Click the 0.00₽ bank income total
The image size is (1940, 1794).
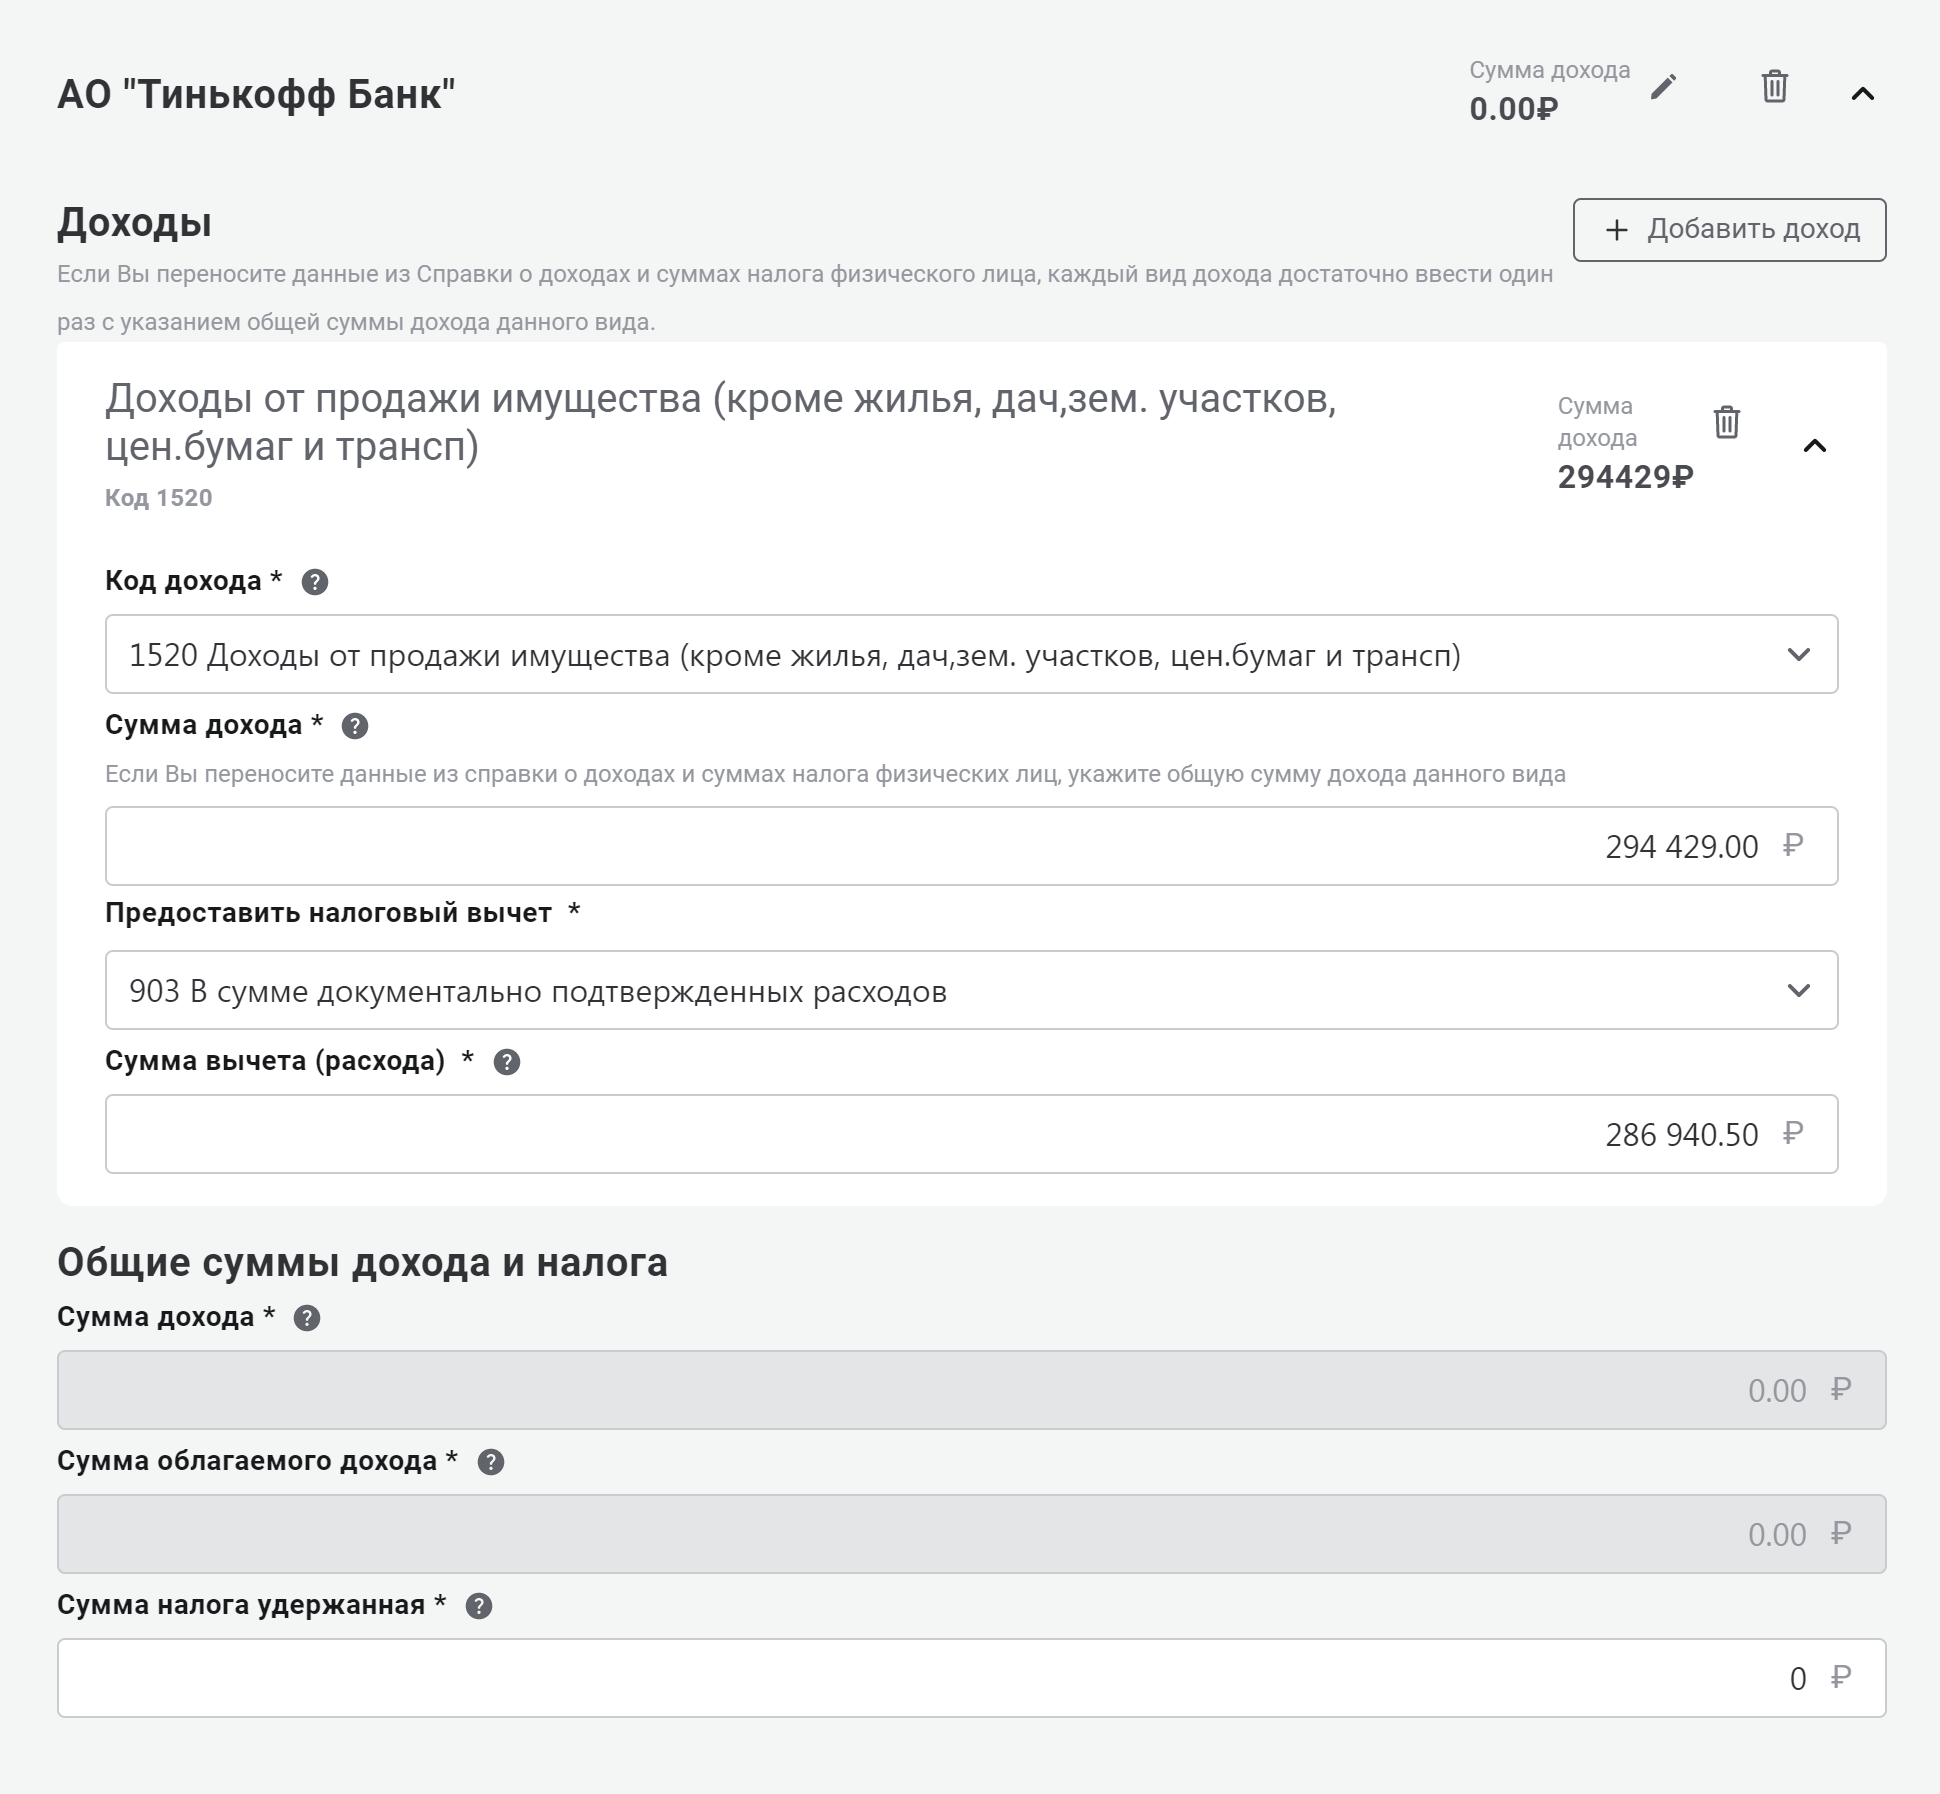(1513, 108)
